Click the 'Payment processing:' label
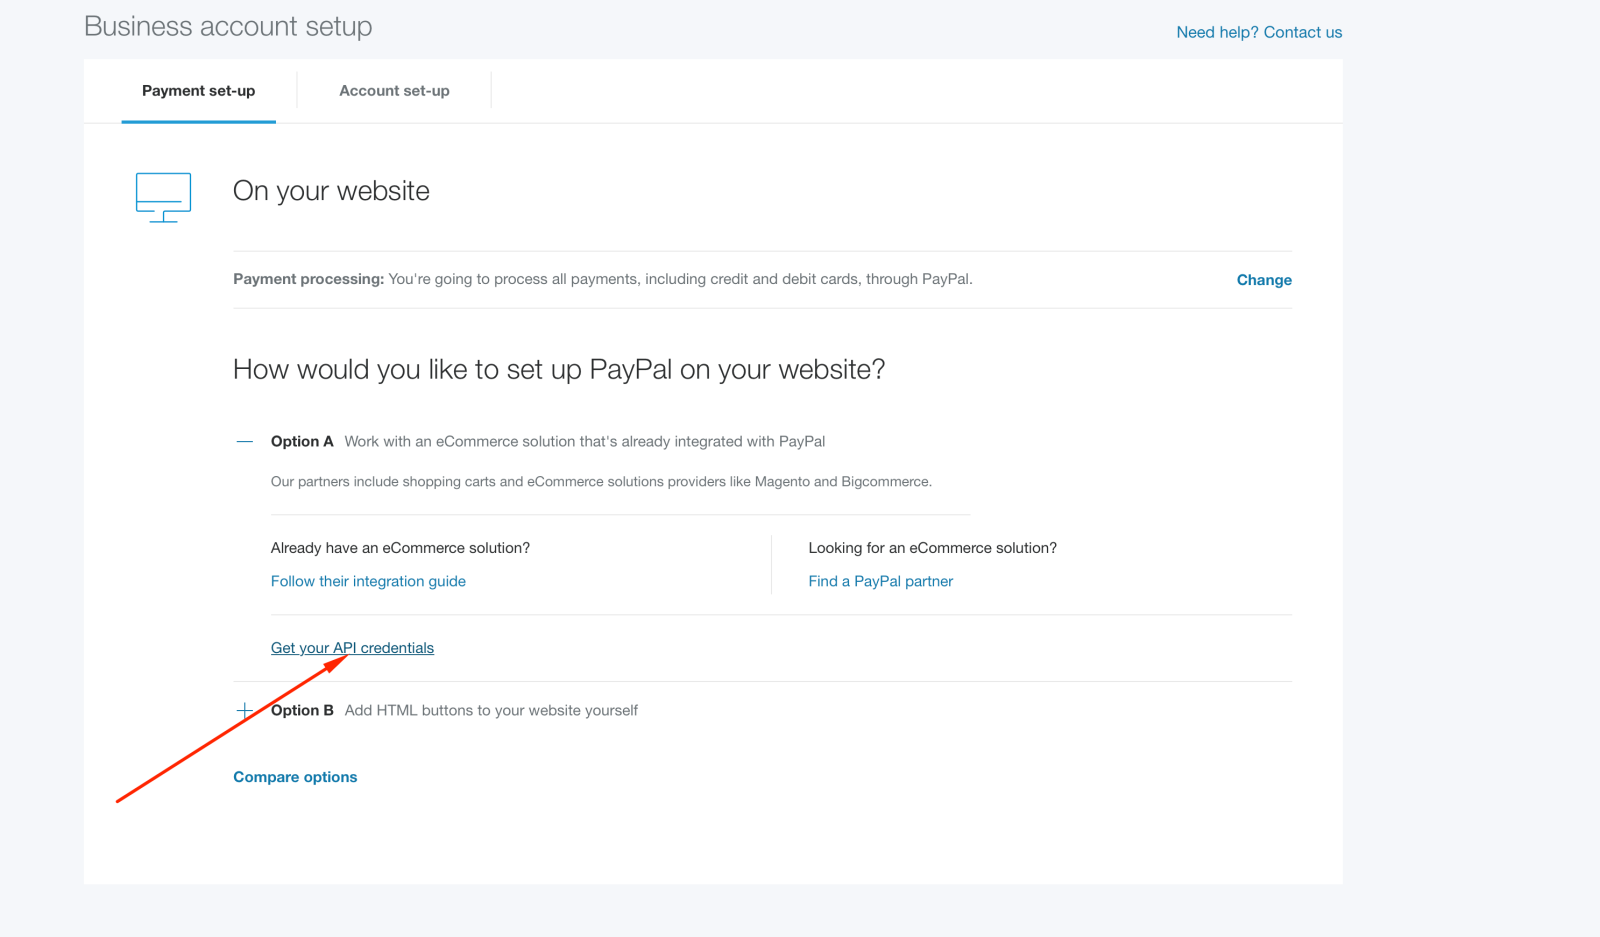The image size is (1600, 937). (x=308, y=279)
